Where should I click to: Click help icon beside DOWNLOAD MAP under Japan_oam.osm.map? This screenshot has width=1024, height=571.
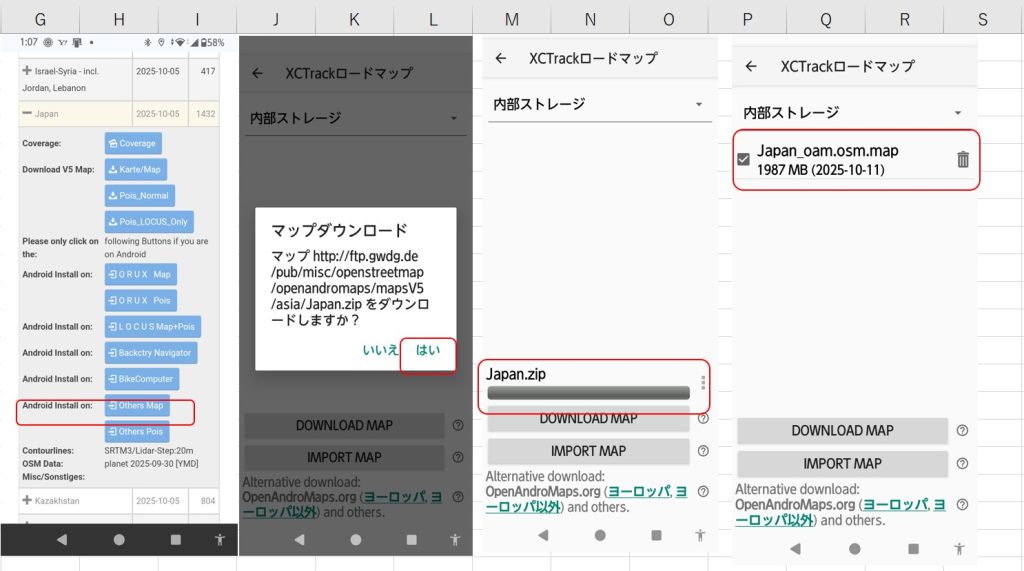click(x=962, y=431)
